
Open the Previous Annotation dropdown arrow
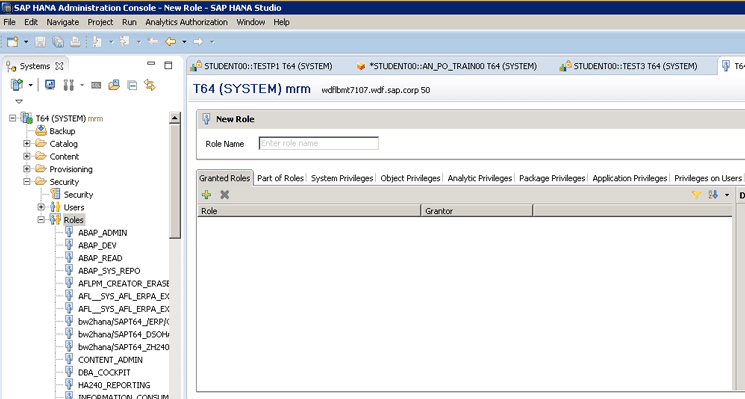pyautogui.click(x=139, y=42)
